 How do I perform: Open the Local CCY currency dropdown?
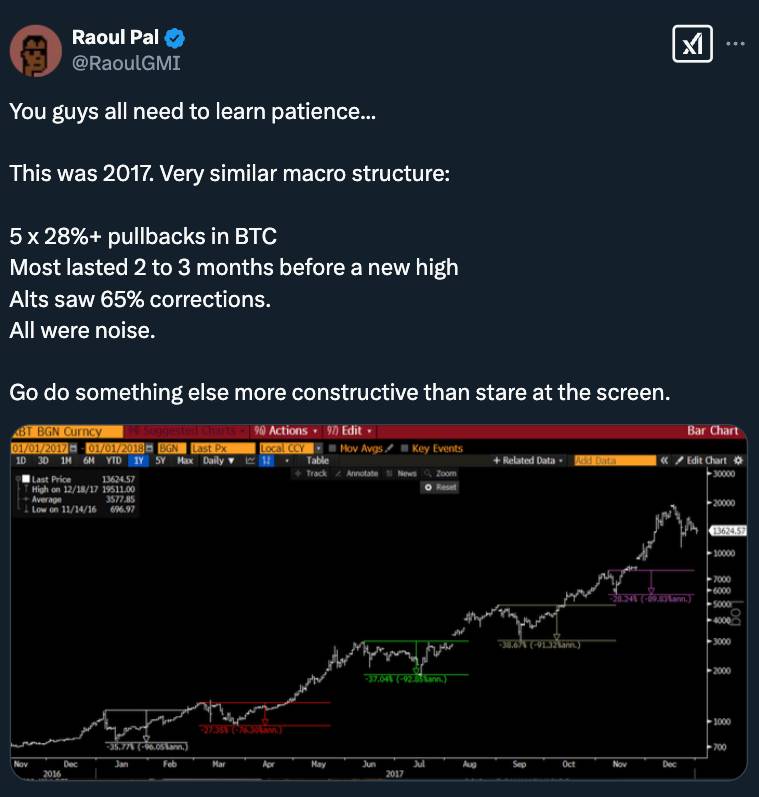pos(291,448)
